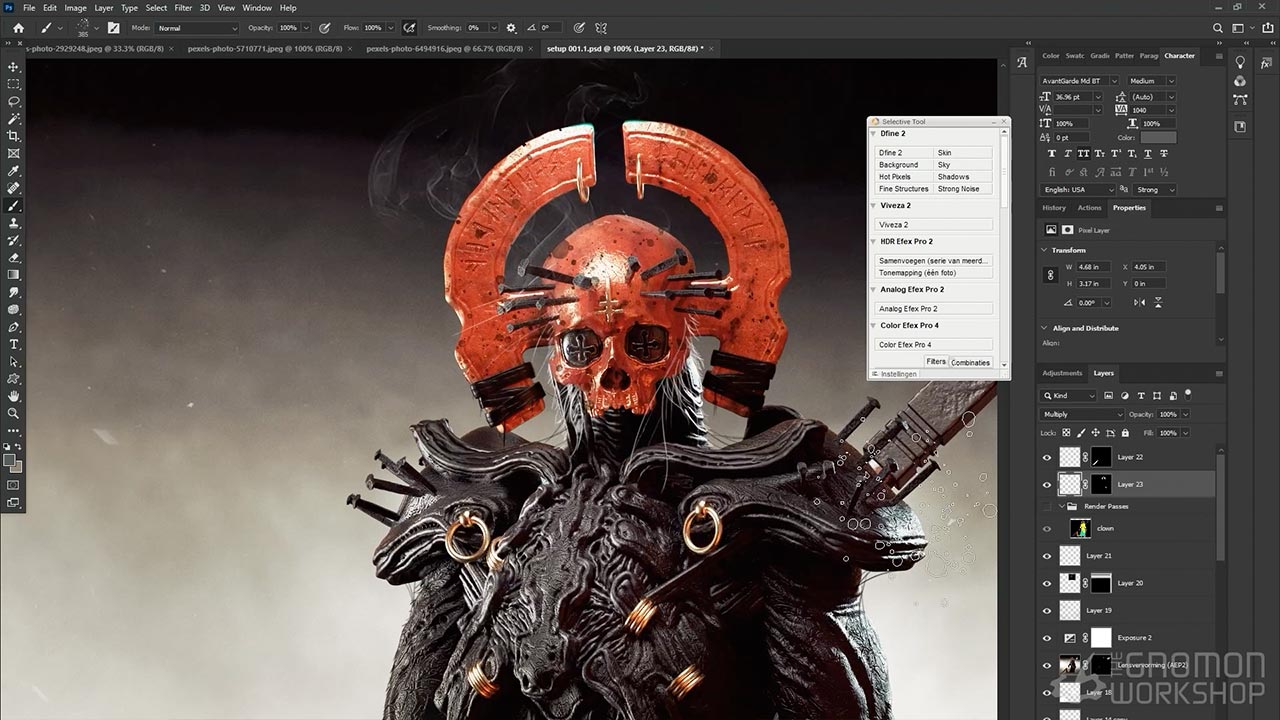The height and width of the screenshot is (720, 1280).
Task: Select the Hand tool
Action: (x=14, y=396)
